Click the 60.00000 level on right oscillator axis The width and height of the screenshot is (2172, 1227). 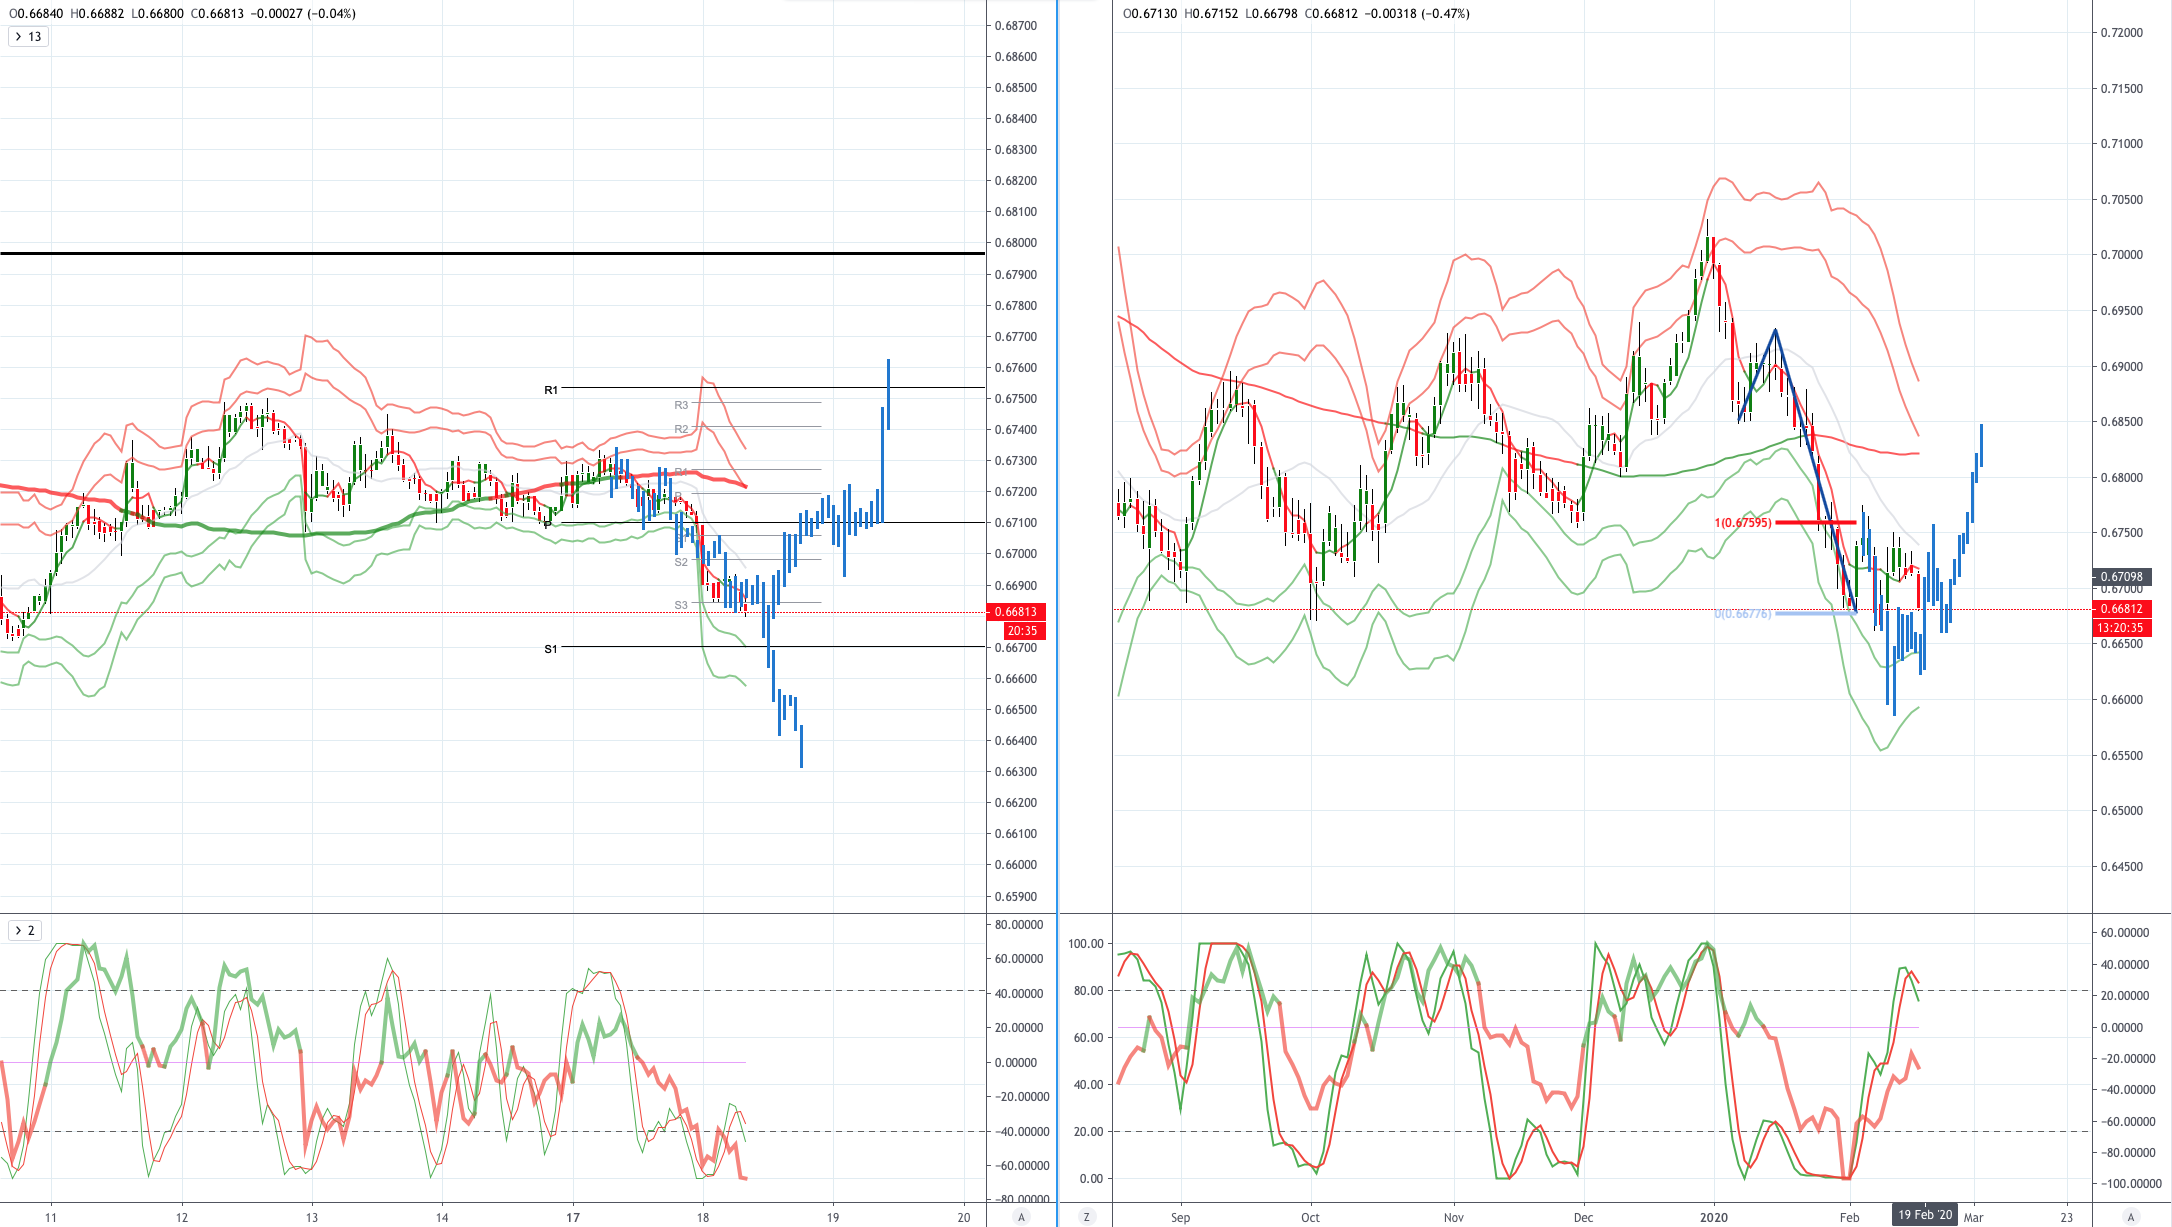(x=2124, y=933)
